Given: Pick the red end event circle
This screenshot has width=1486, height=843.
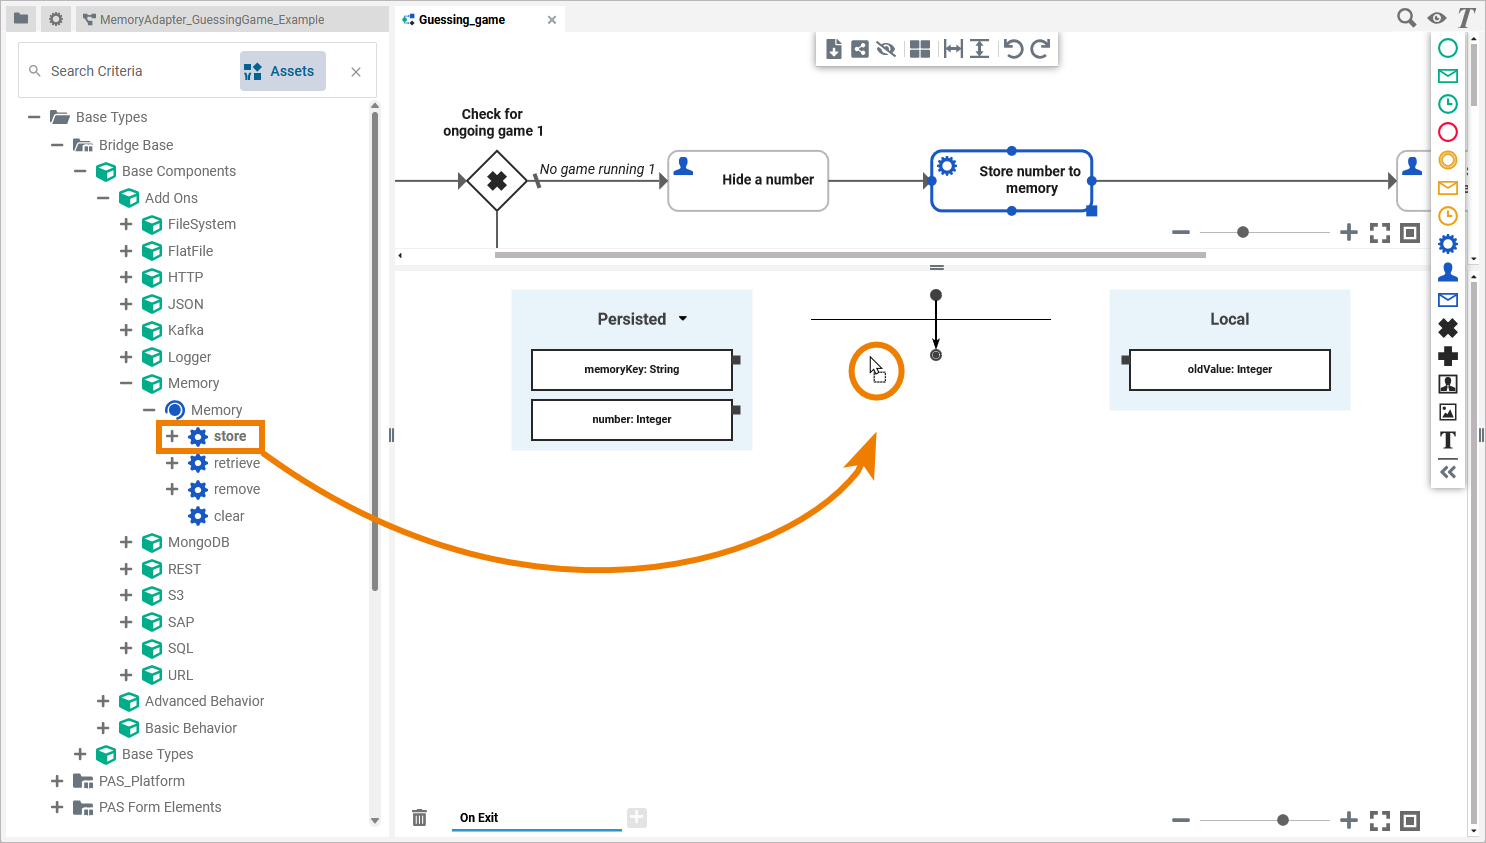Looking at the screenshot, I should click(x=1447, y=132).
